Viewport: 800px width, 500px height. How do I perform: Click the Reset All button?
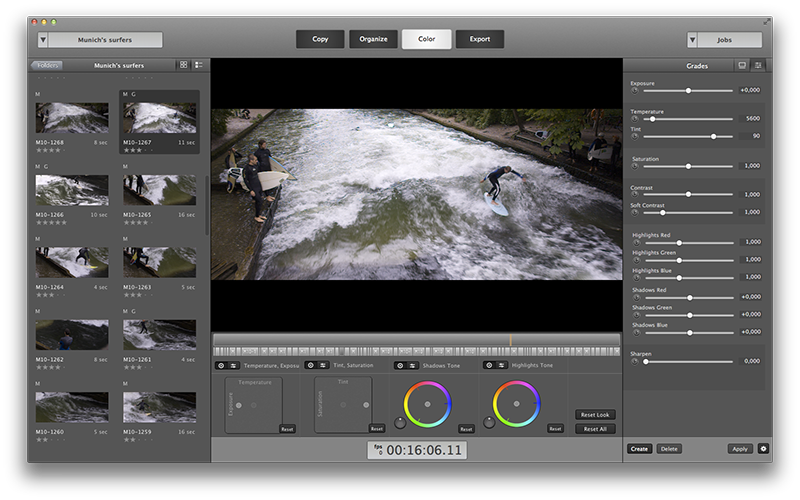[595, 429]
